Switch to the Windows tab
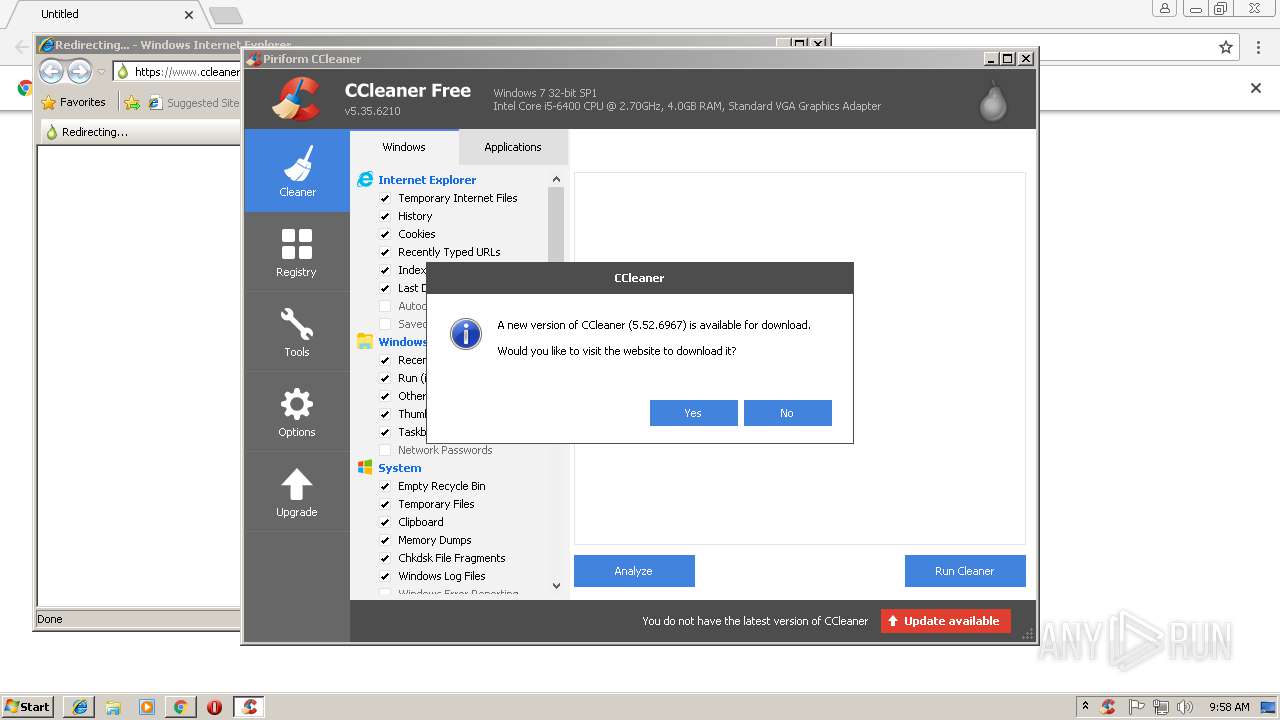The height and width of the screenshot is (720, 1280). 404,147
